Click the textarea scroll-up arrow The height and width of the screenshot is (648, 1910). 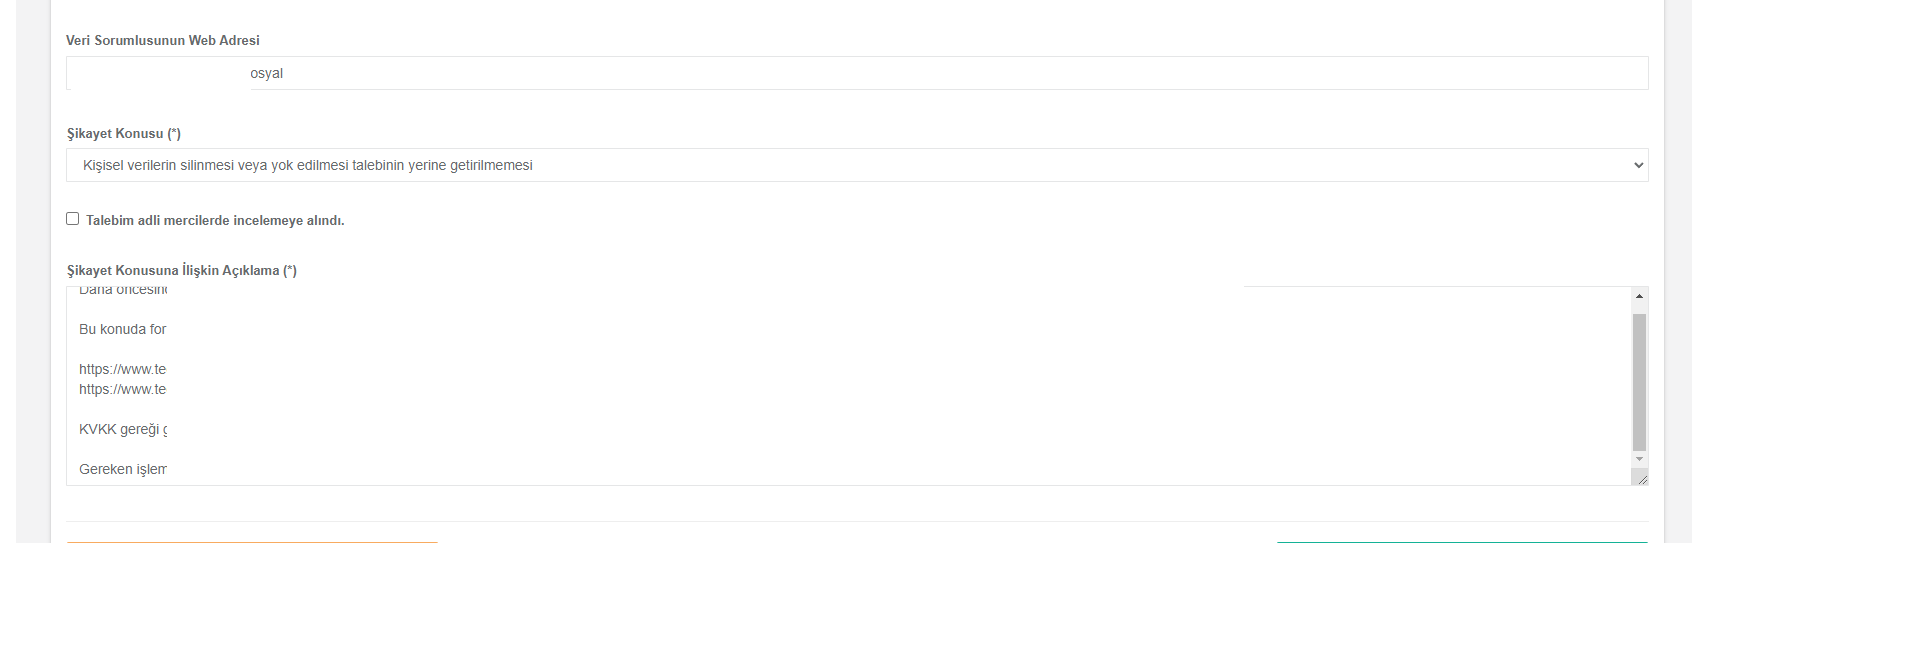(x=1639, y=296)
